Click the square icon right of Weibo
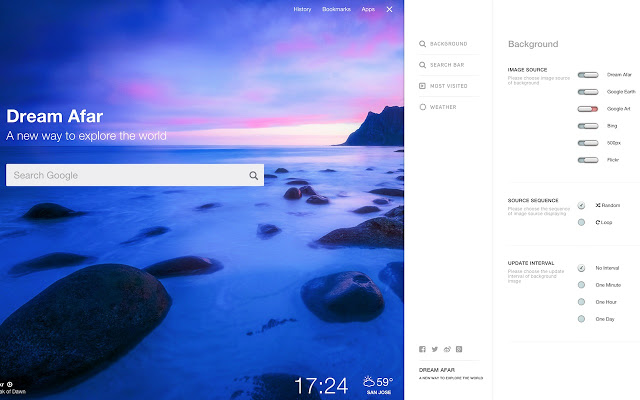The width and height of the screenshot is (640, 400). click(459, 349)
